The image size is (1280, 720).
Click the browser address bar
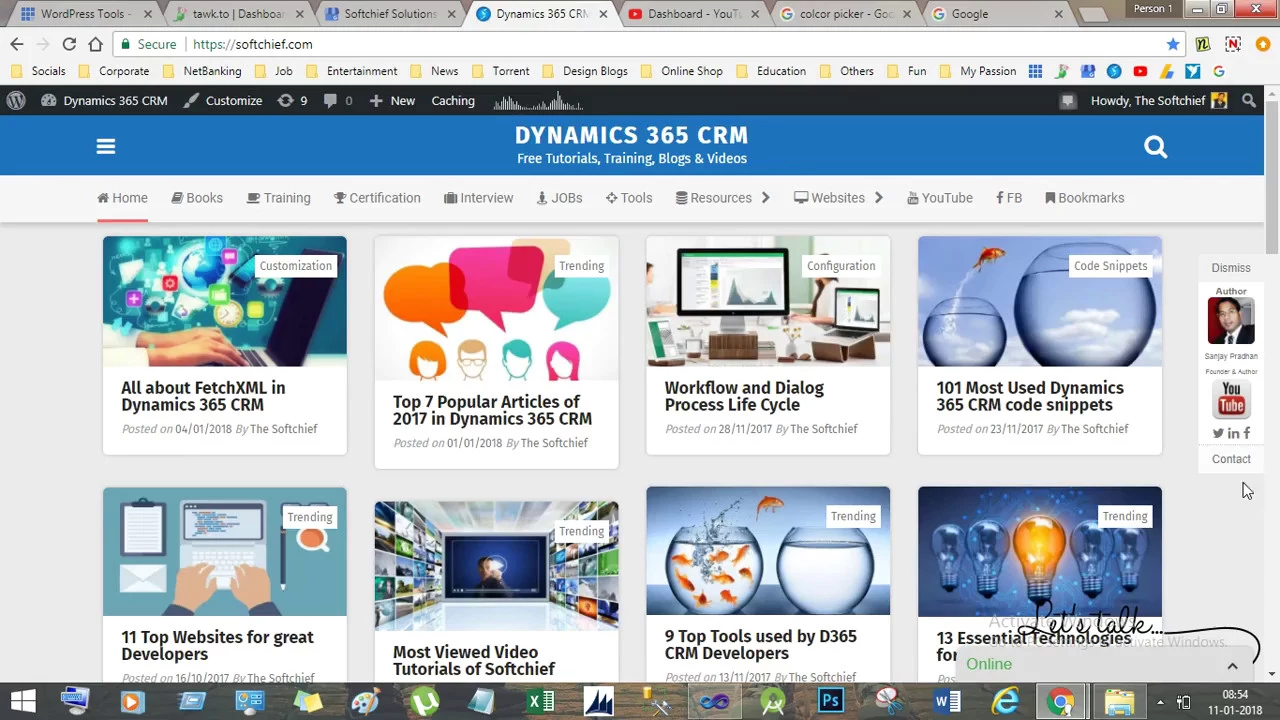tap(650, 44)
